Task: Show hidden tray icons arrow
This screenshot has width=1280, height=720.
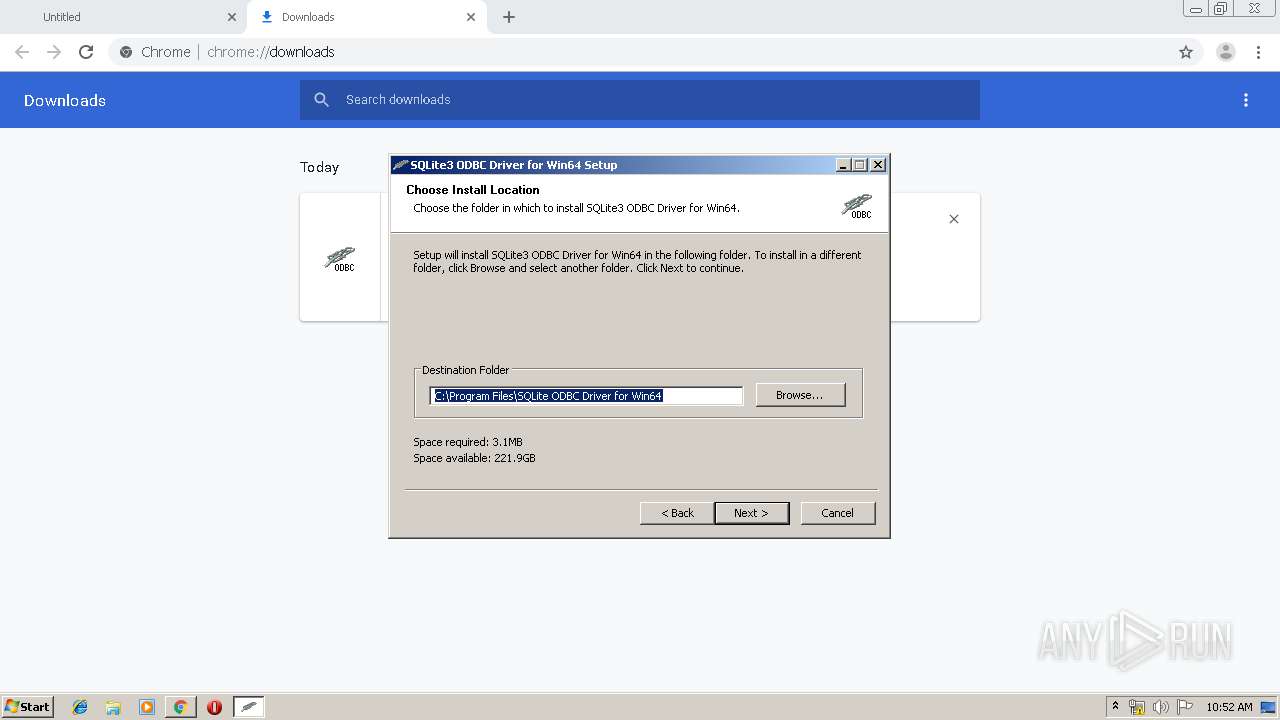Action: [x=1116, y=707]
